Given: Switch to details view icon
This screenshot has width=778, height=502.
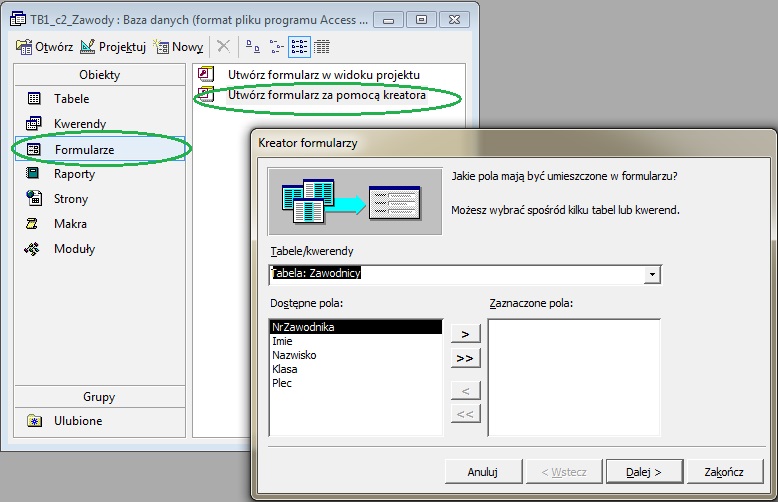Looking at the screenshot, I should [322, 47].
